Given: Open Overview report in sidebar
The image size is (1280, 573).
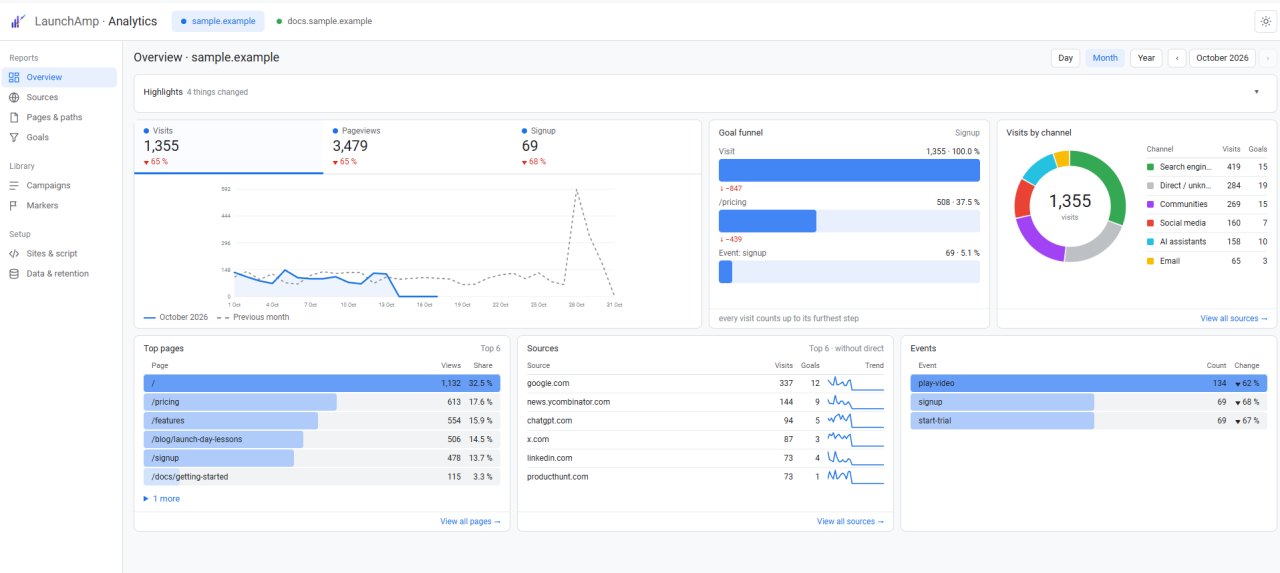Looking at the screenshot, I should [60, 77].
